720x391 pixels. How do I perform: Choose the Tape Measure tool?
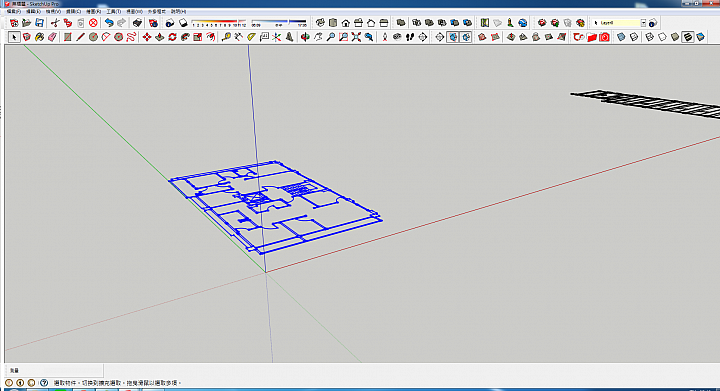point(226,37)
